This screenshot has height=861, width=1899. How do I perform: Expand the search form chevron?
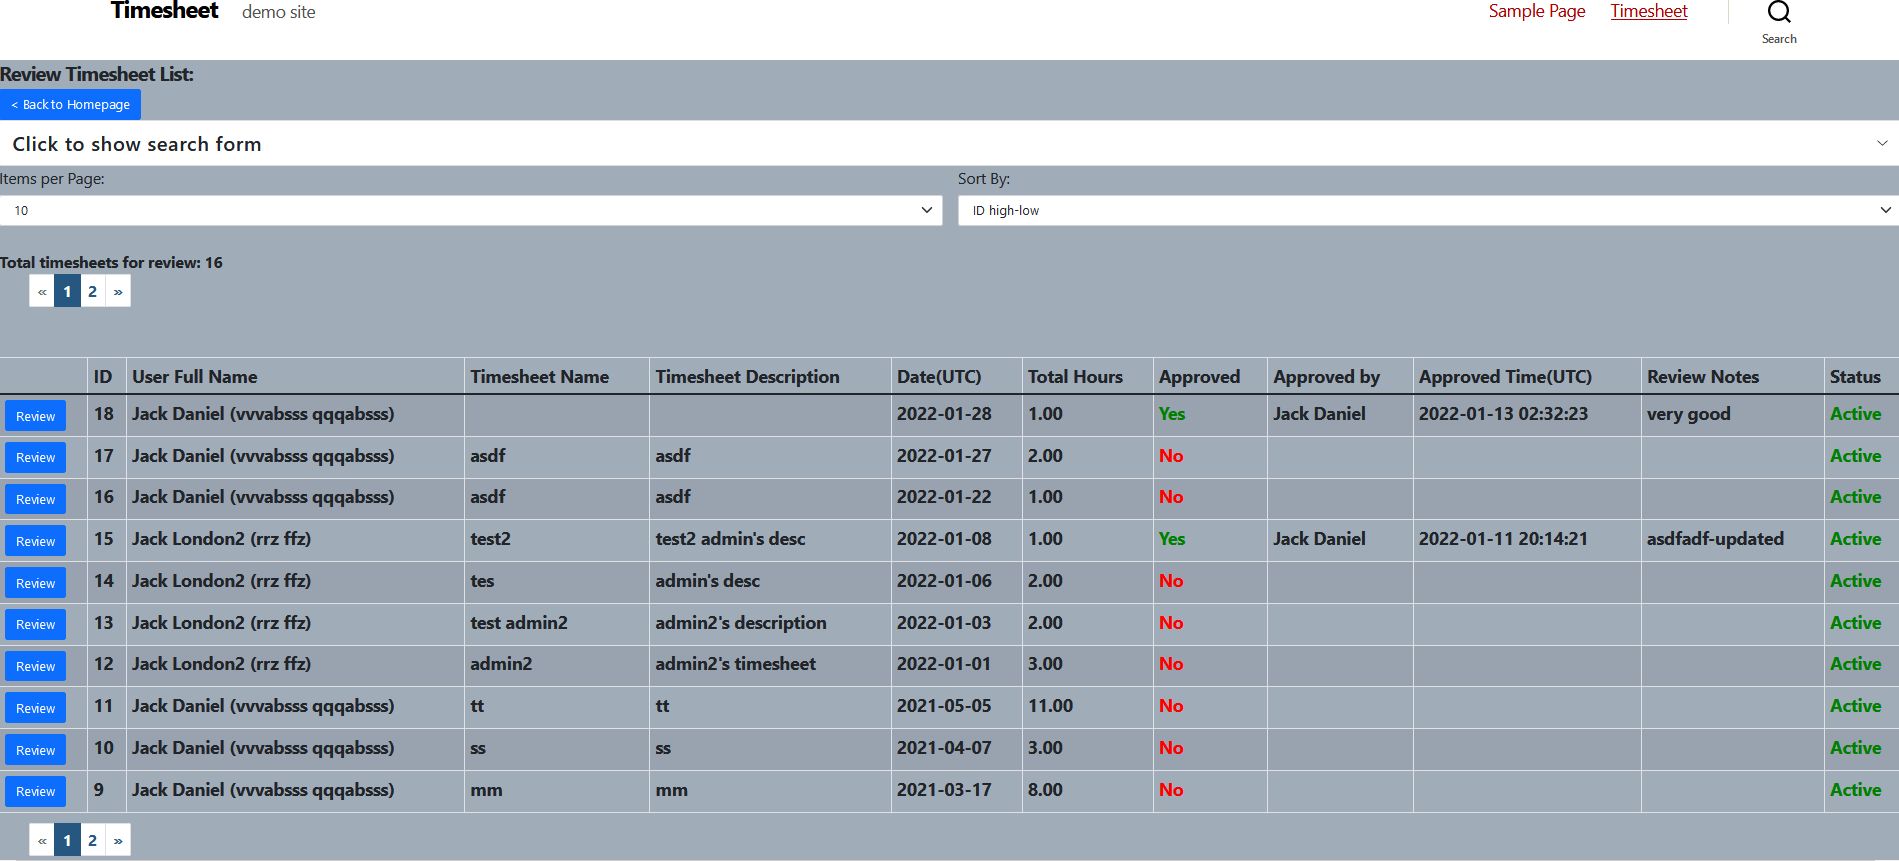pyautogui.click(x=1882, y=143)
